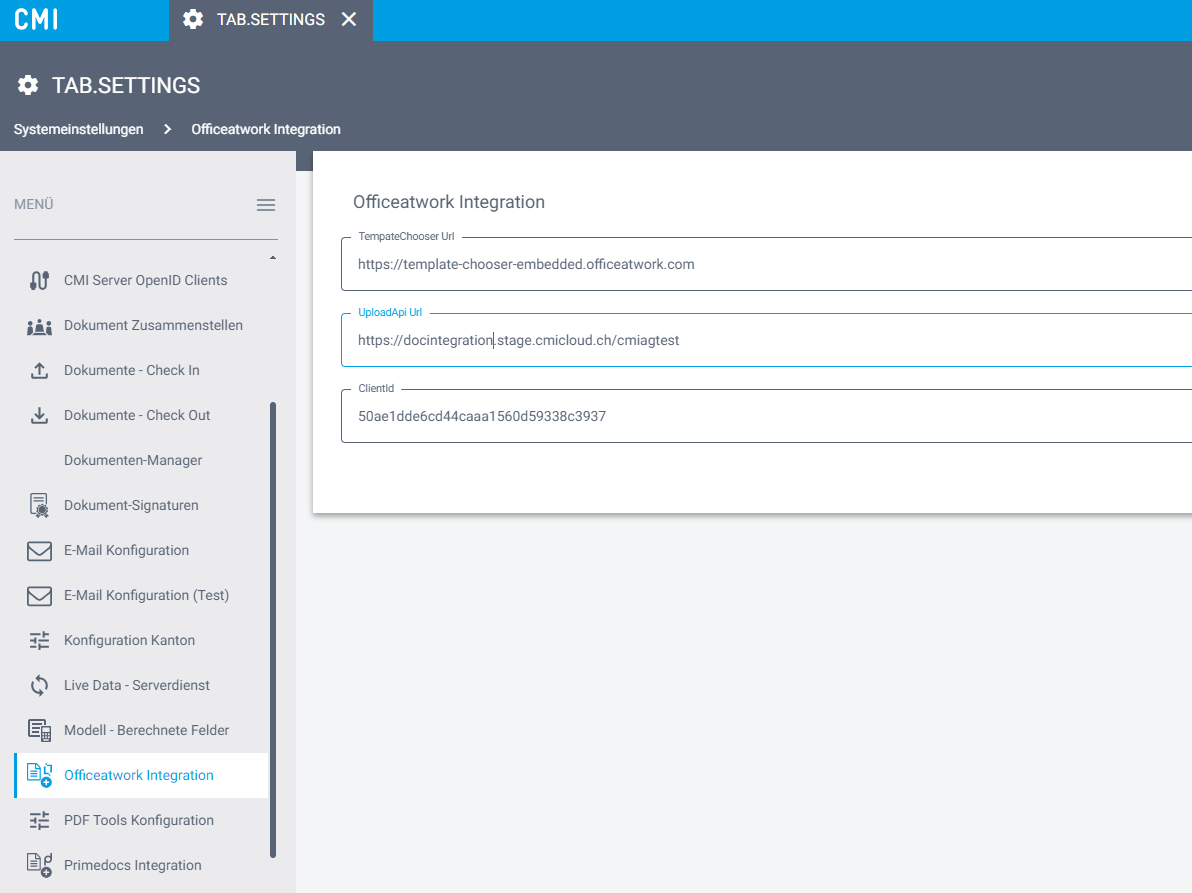Click Dokument-Signaturen certificate icon
The image size is (1192, 893).
(x=40, y=505)
